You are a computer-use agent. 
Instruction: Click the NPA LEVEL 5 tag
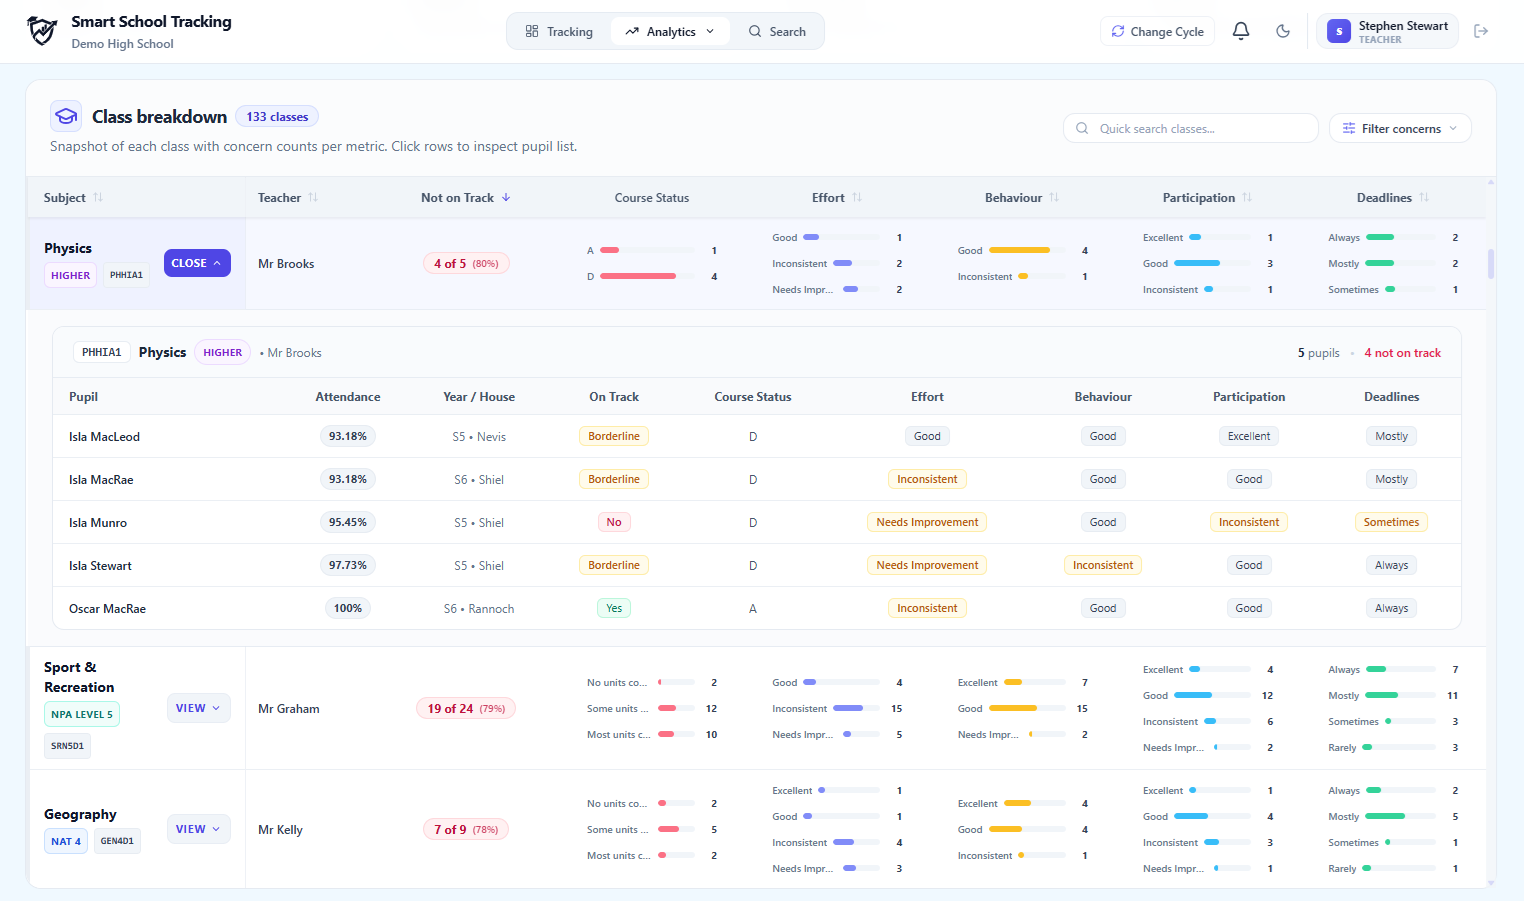(x=82, y=714)
